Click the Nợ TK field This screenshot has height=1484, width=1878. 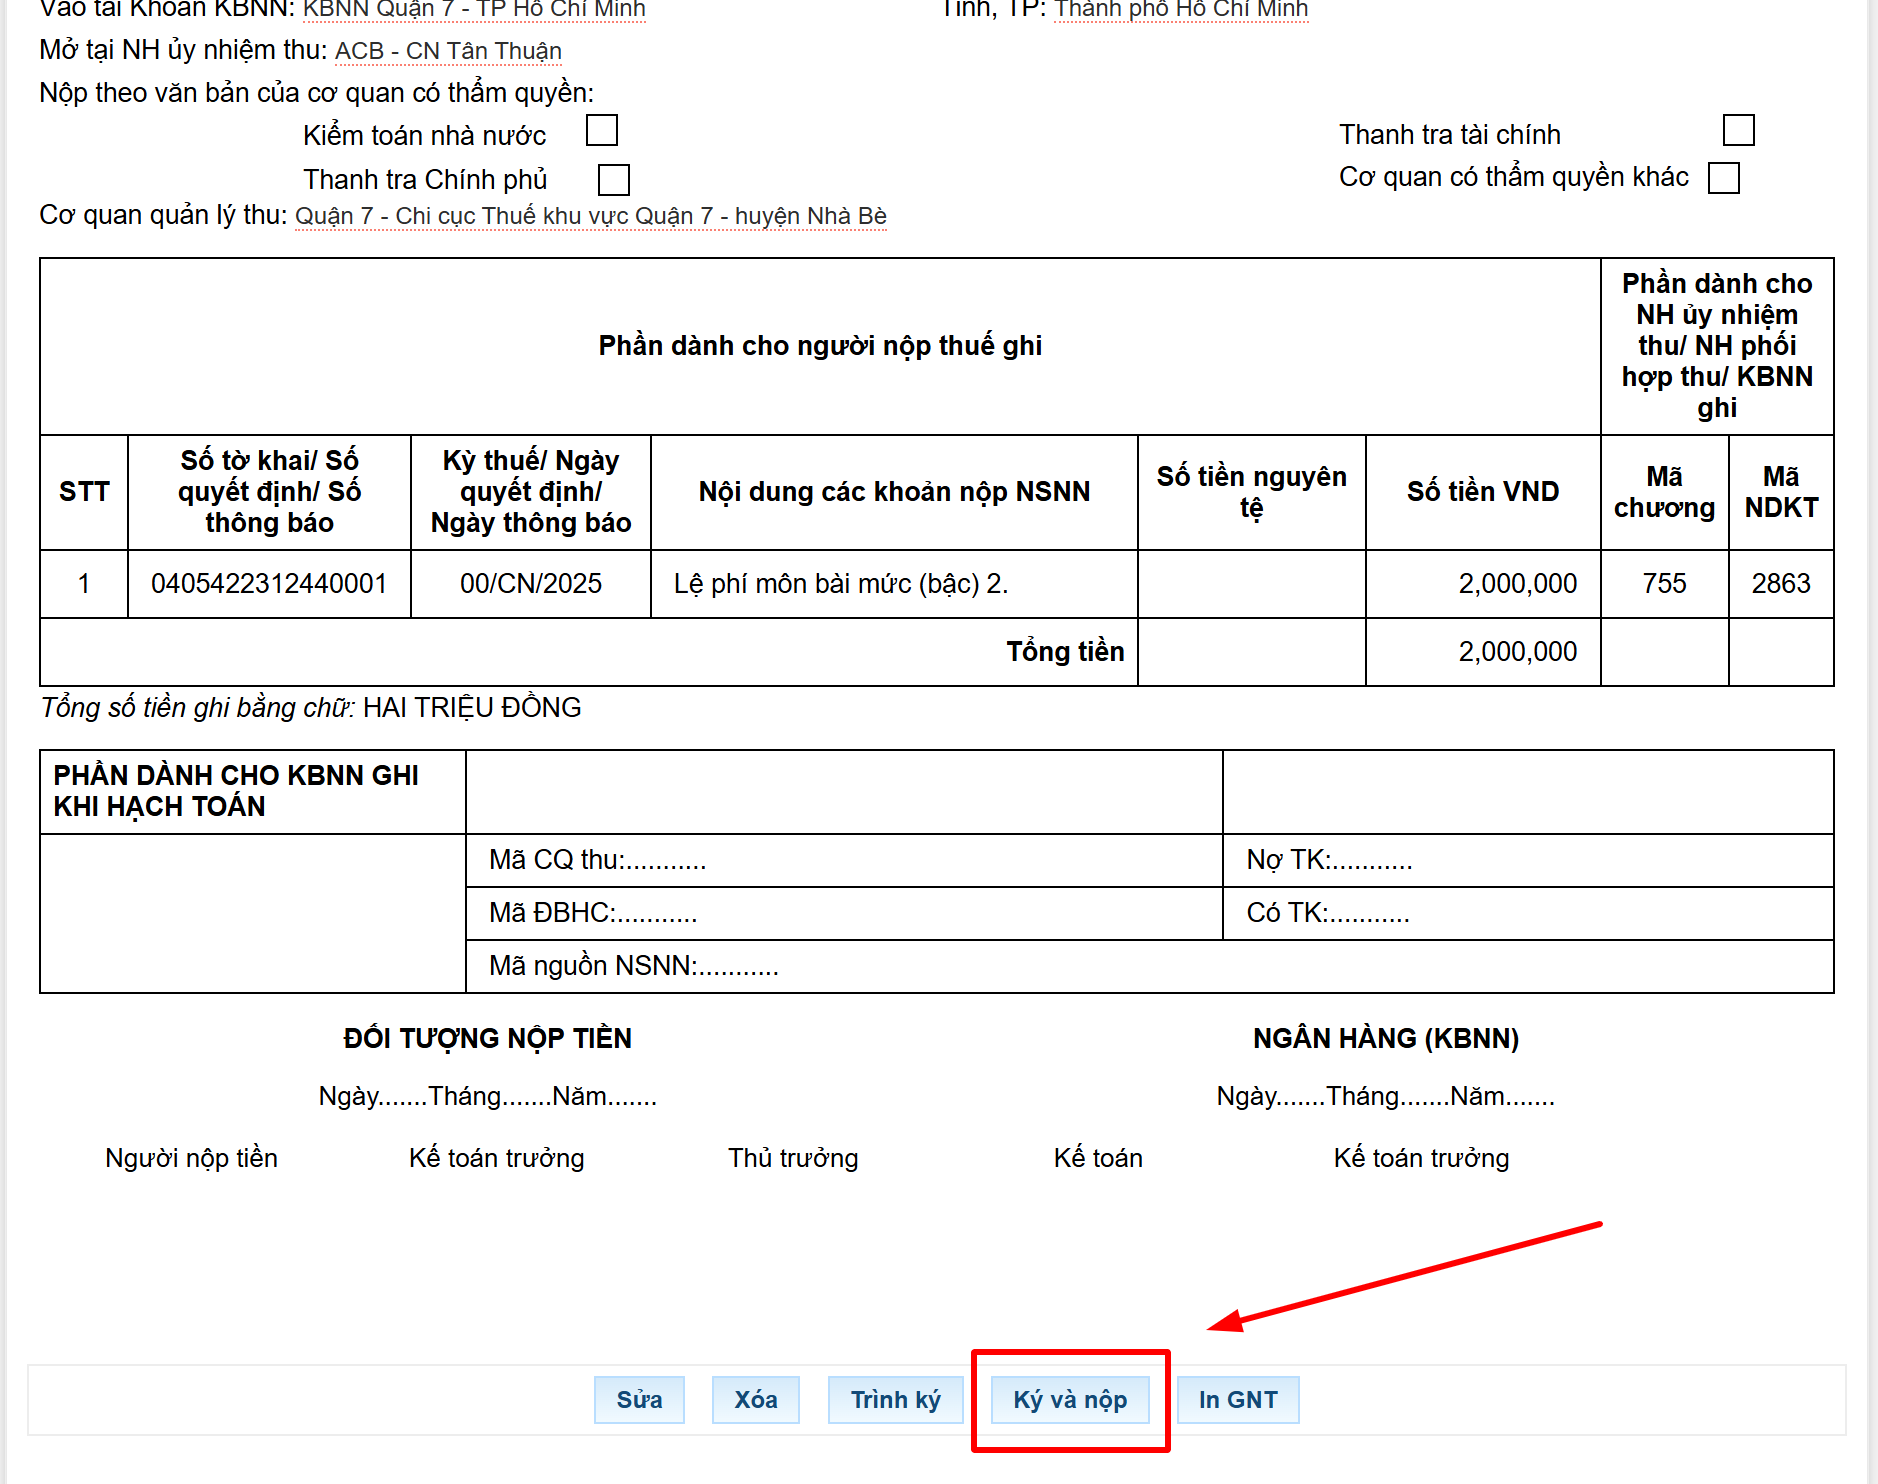click(x=1528, y=860)
